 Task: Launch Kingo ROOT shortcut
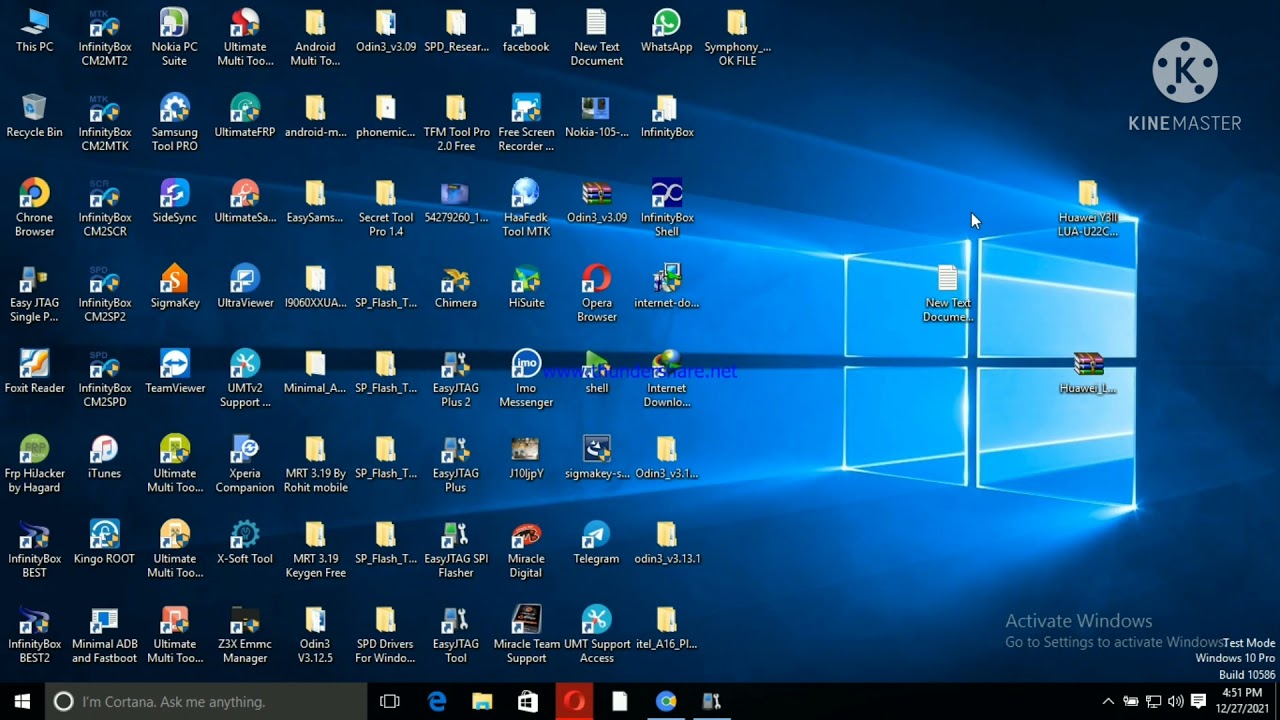click(104, 543)
